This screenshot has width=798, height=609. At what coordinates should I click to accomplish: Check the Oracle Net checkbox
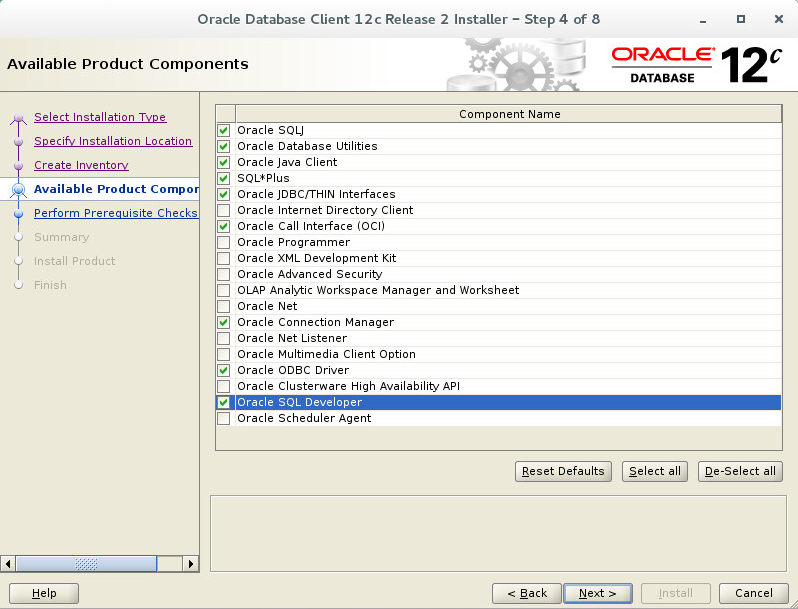(x=223, y=307)
